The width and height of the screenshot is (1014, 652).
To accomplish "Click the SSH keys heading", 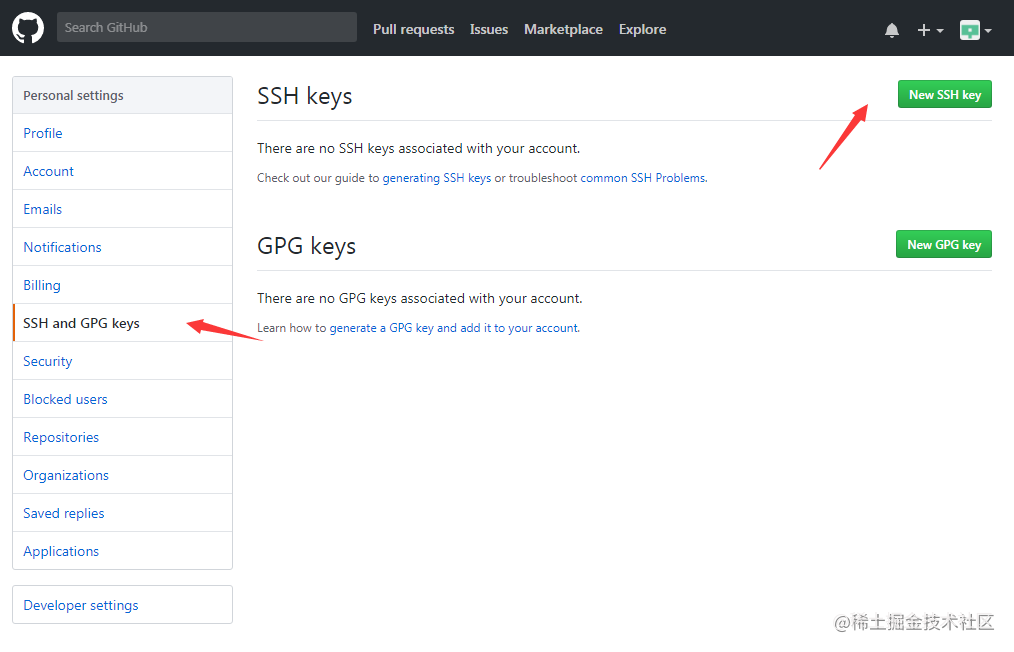I will [x=305, y=96].
